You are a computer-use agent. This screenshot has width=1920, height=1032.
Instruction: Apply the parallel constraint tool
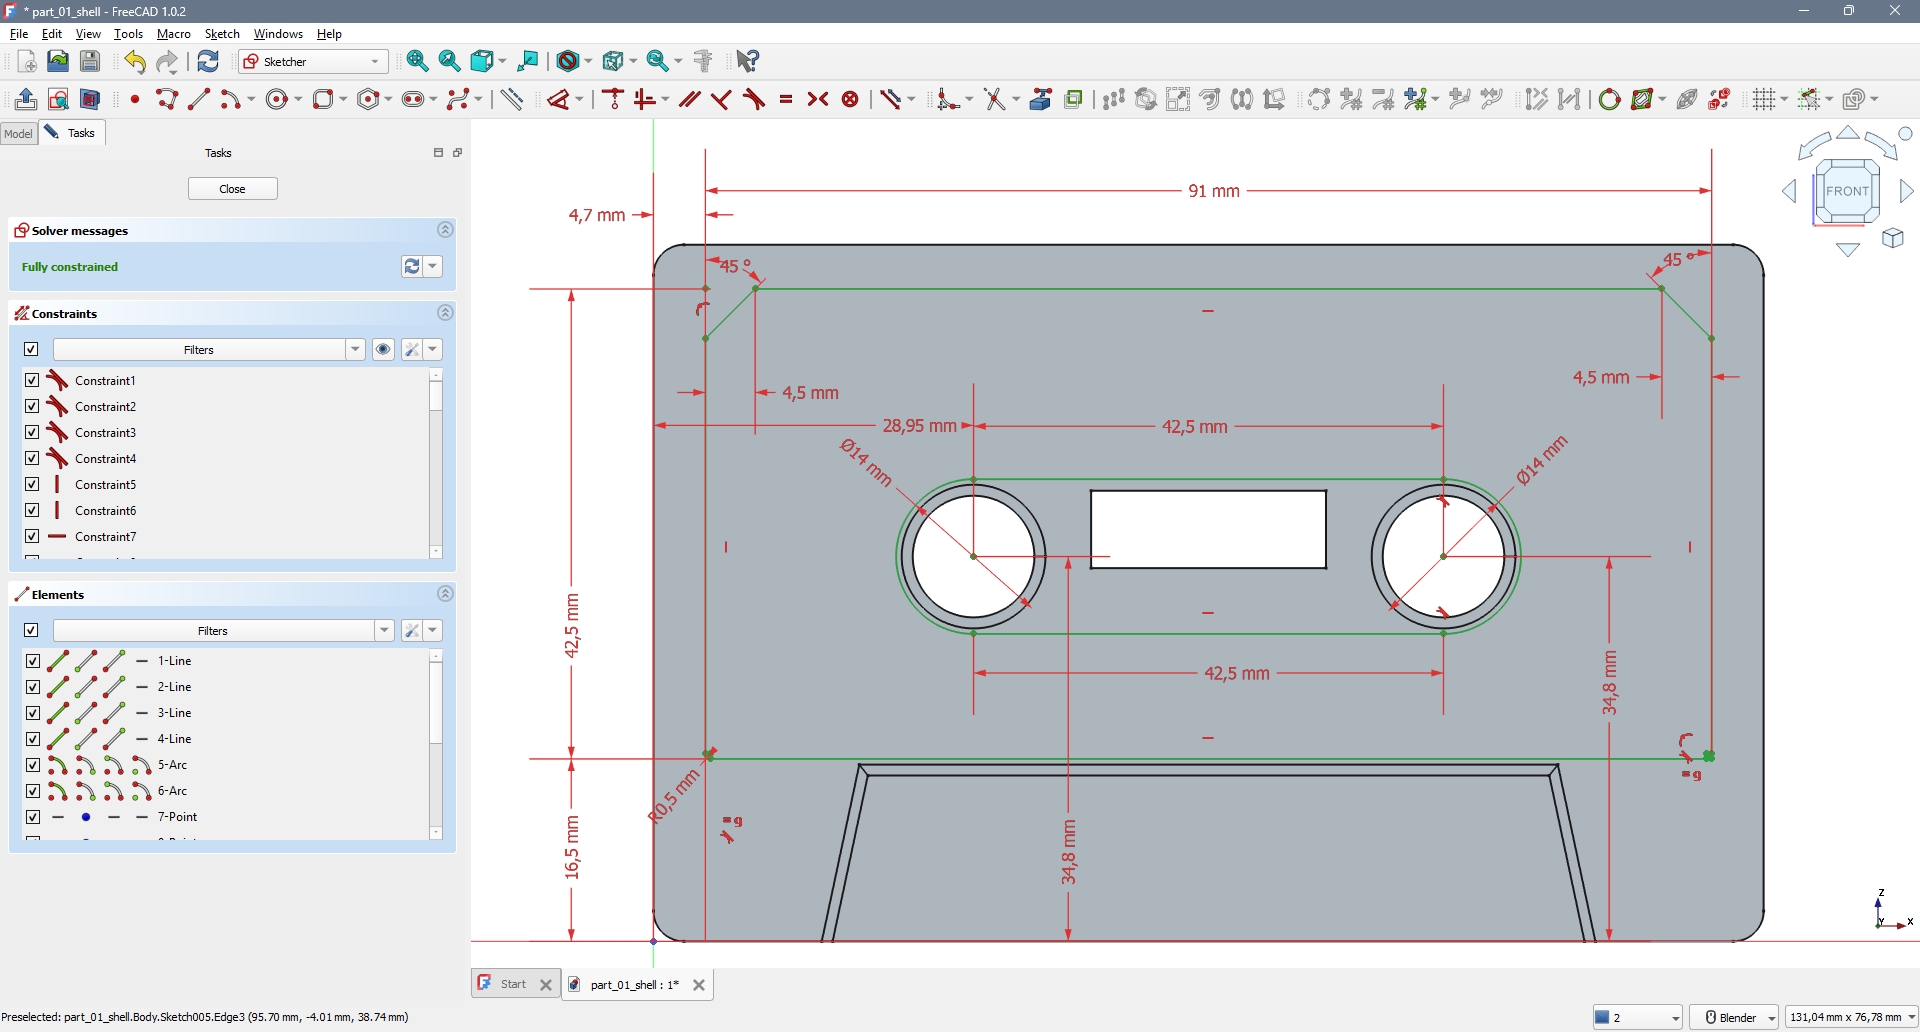[689, 99]
